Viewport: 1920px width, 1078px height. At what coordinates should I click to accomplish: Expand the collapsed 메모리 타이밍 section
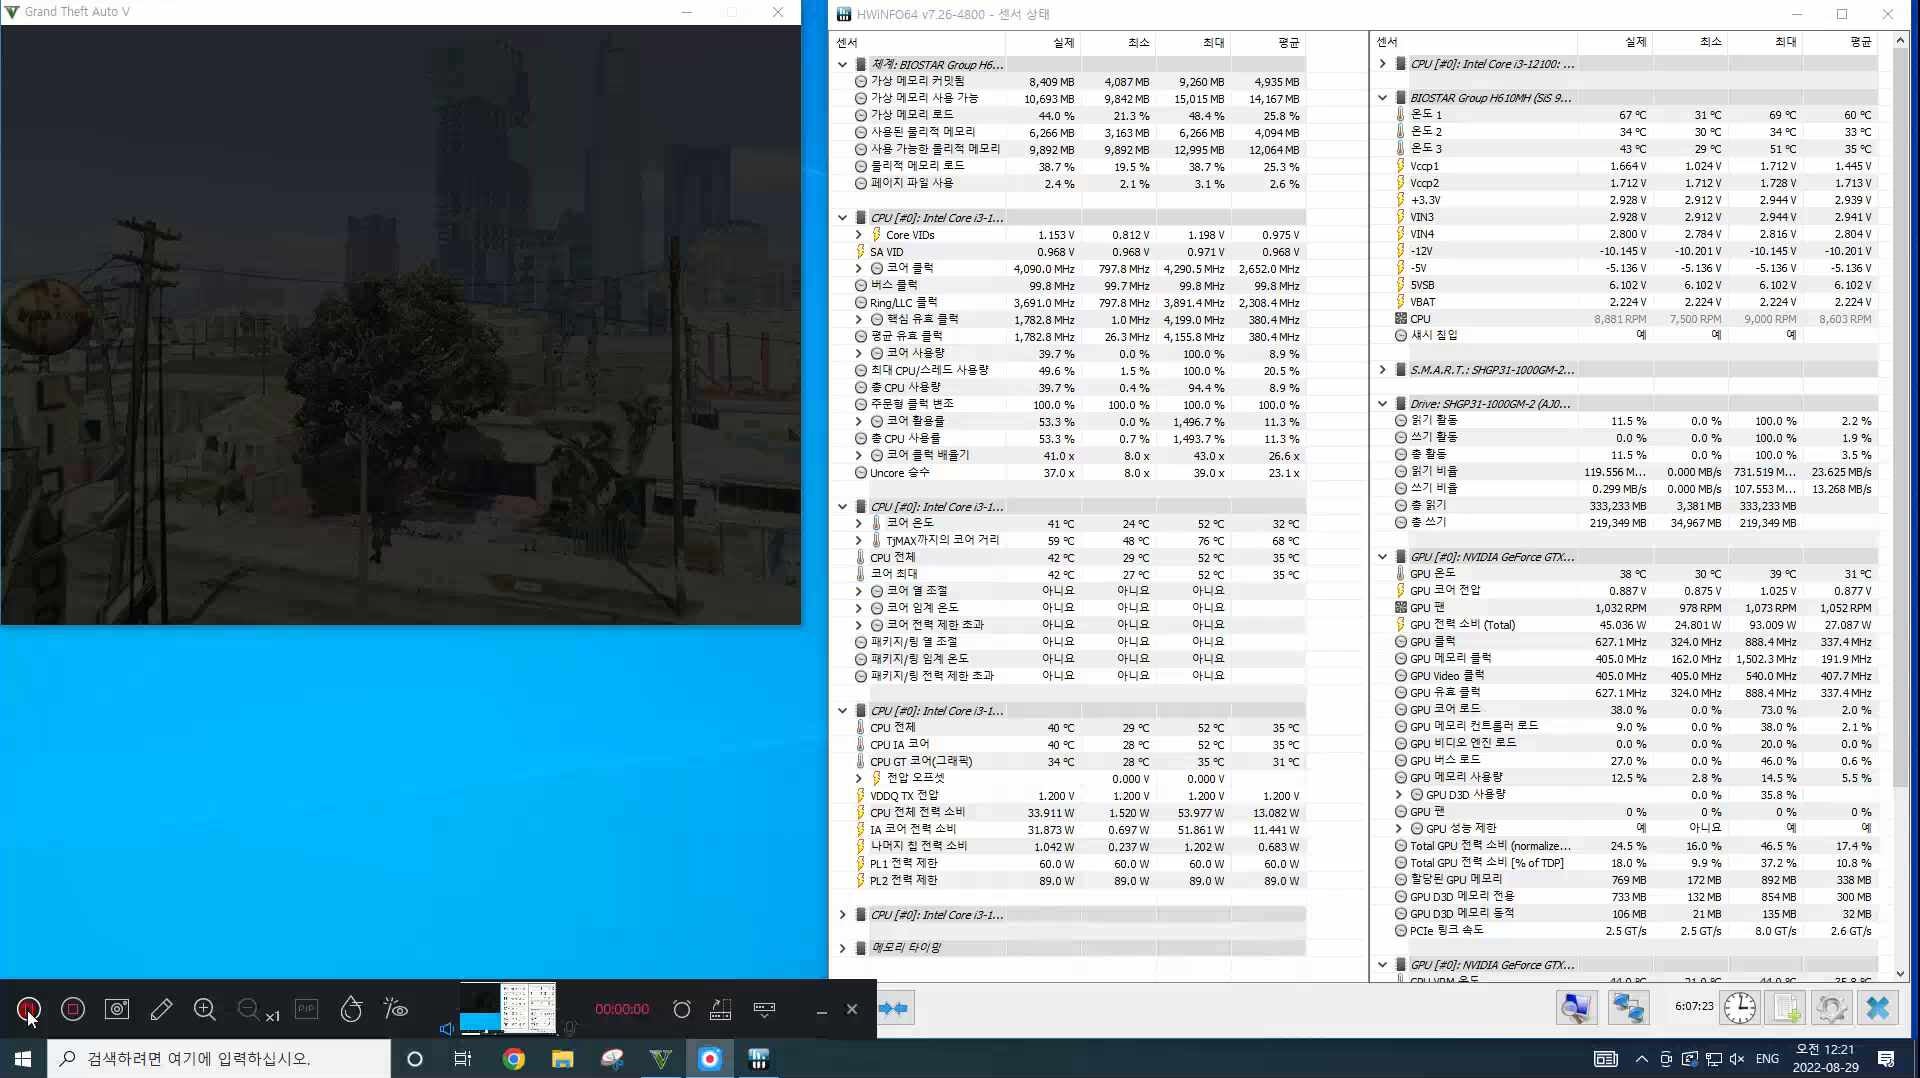843,948
